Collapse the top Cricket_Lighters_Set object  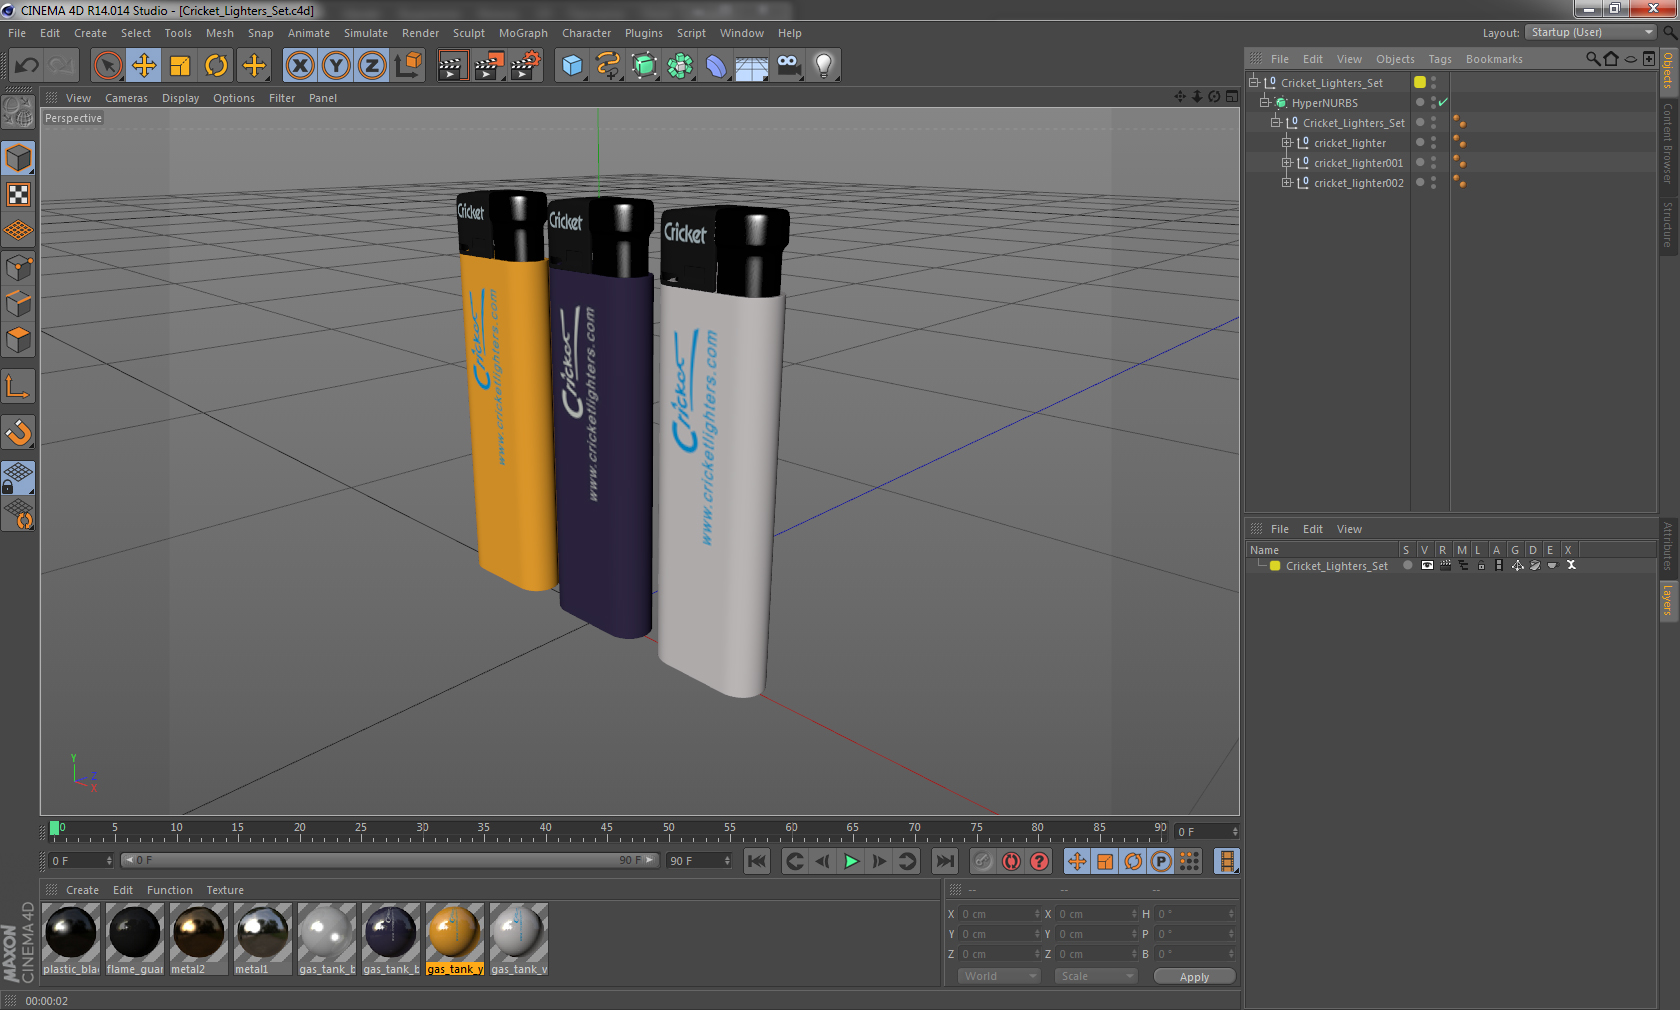click(x=1253, y=82)
